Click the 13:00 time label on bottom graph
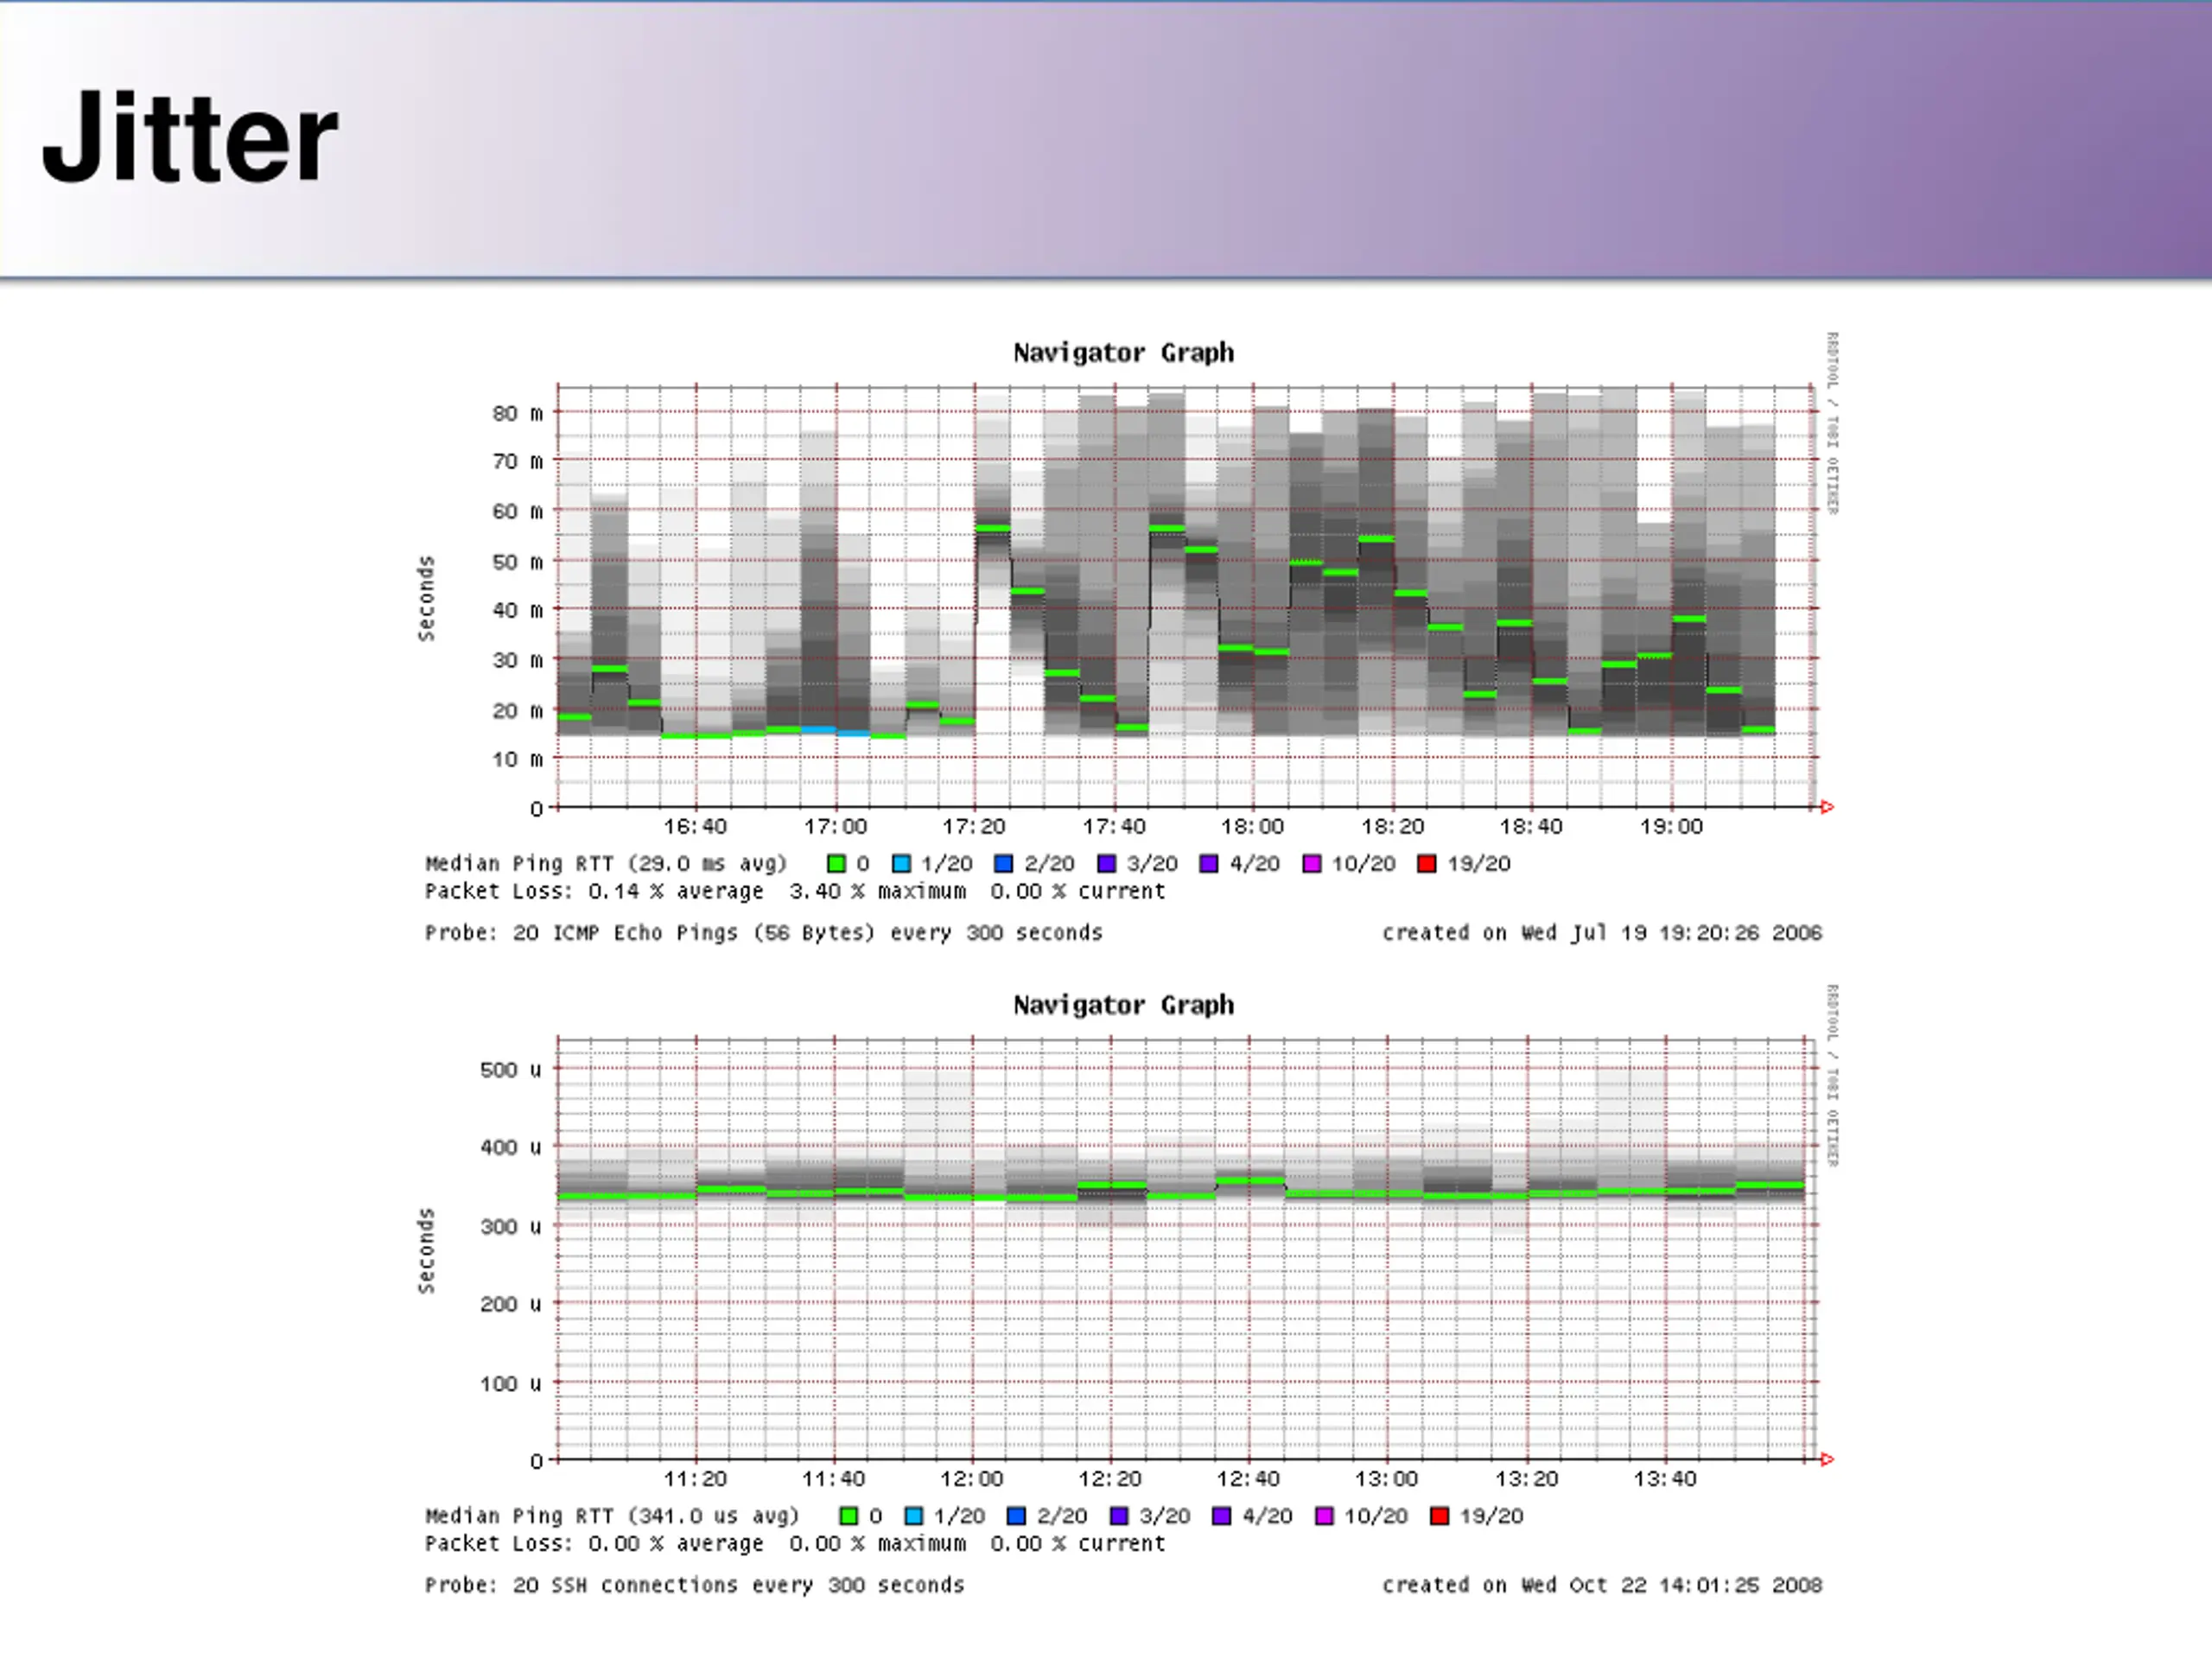Screen dimensions: 2212x1659 (1386, 1479)
